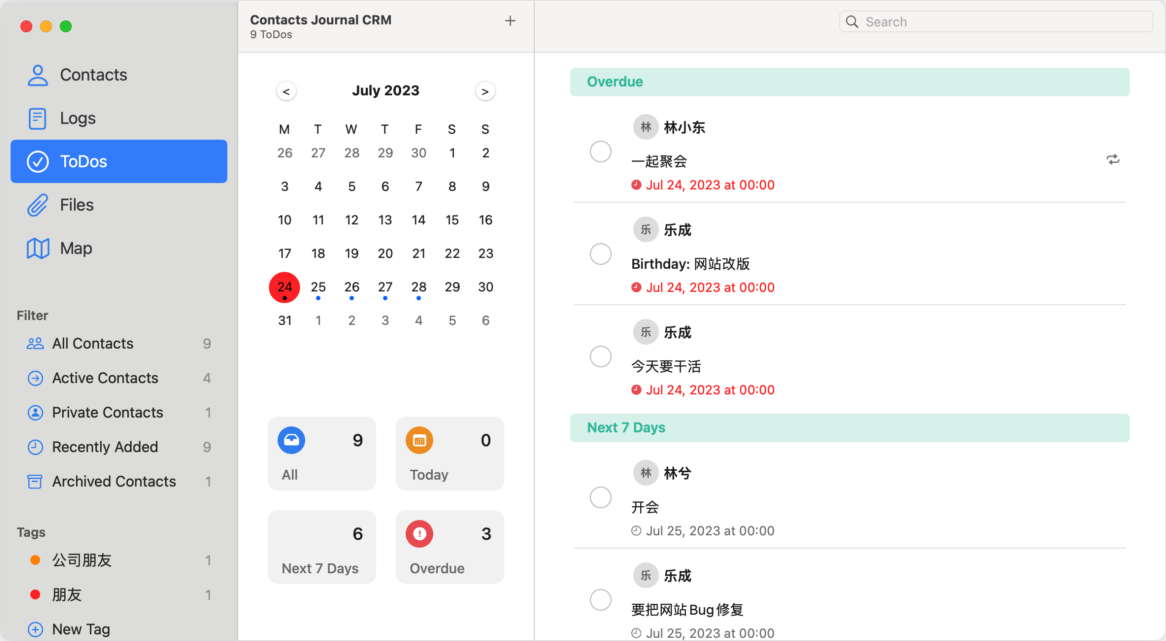Click the All Contacts filter icon

click(35, 344)
